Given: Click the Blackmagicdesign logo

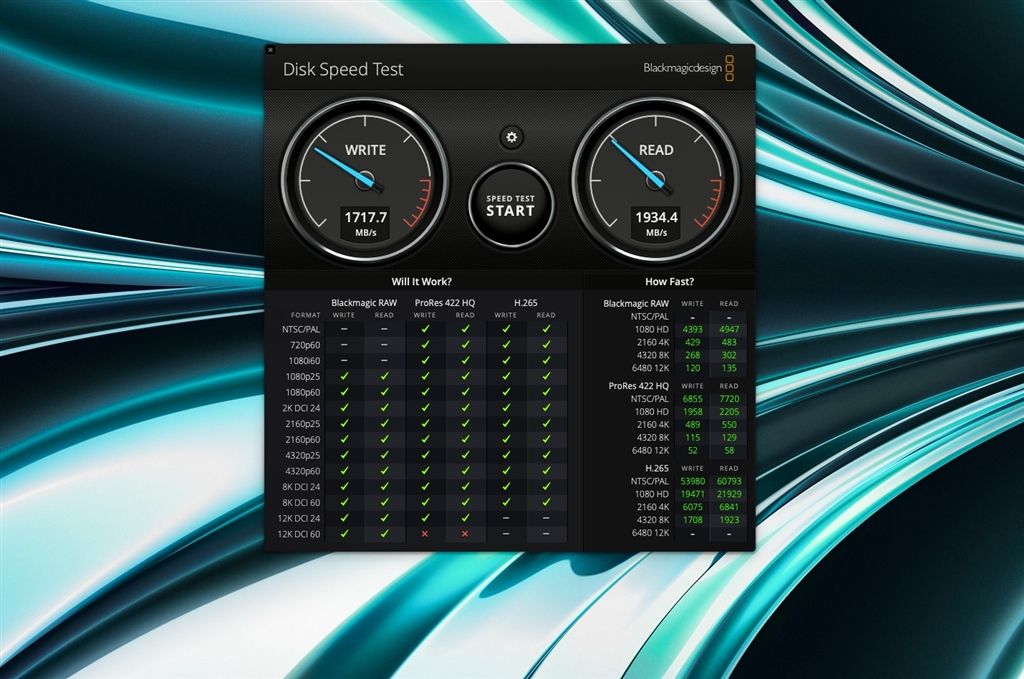Looking at the screenshot, I should 688,69.
